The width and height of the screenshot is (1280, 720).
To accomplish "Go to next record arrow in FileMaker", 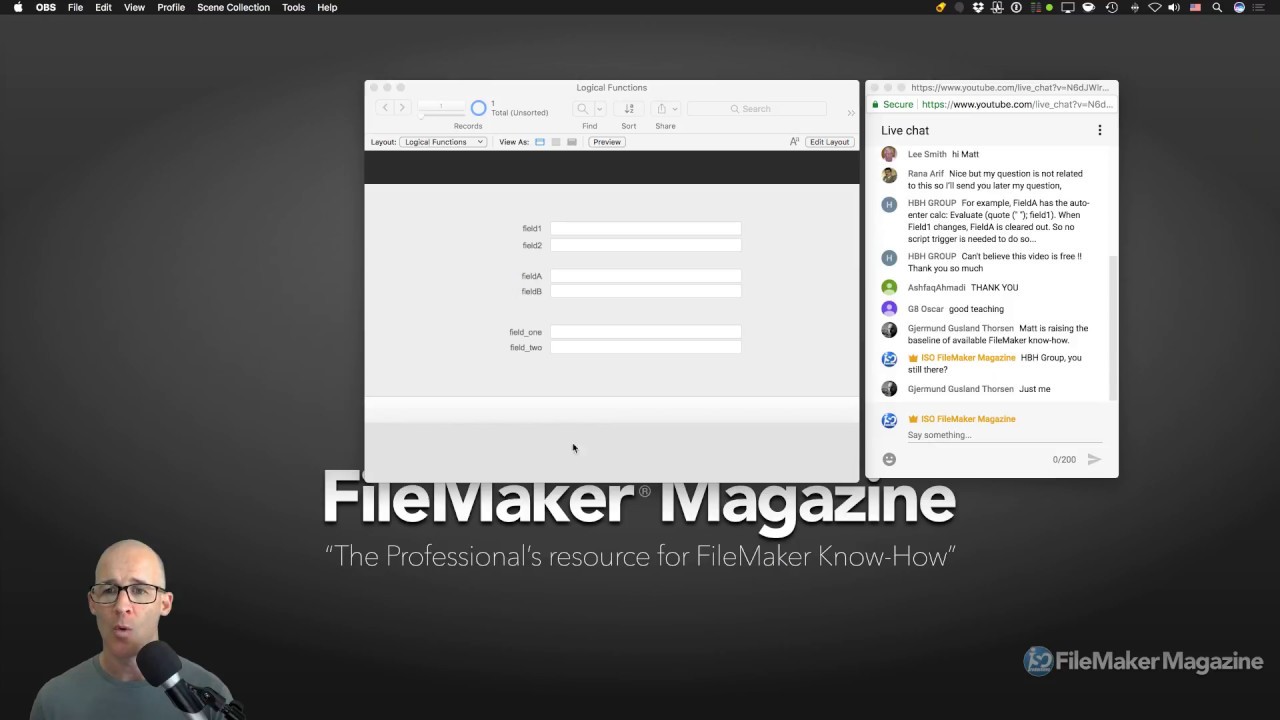I will (x=402, y=108).
